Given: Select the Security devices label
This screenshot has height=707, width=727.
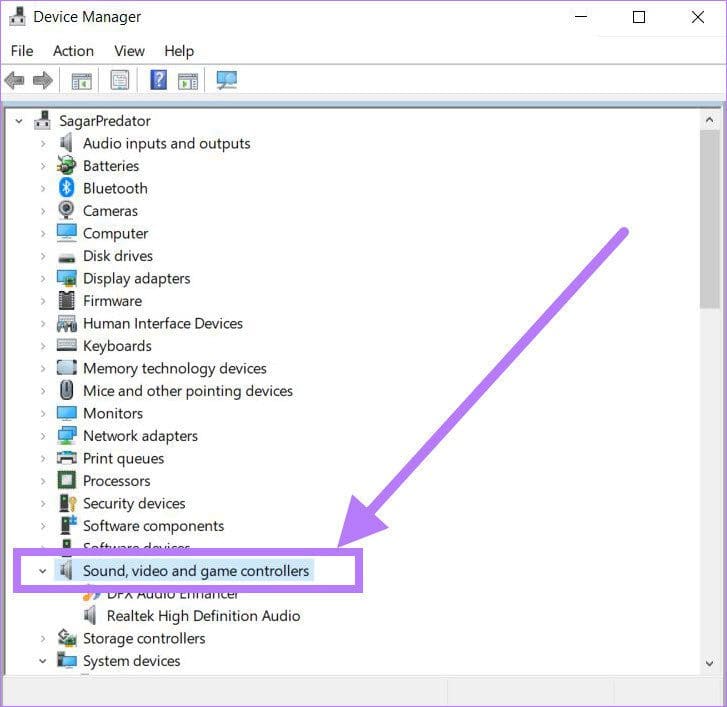Looking at the screenshot, I should coord(134,503).
